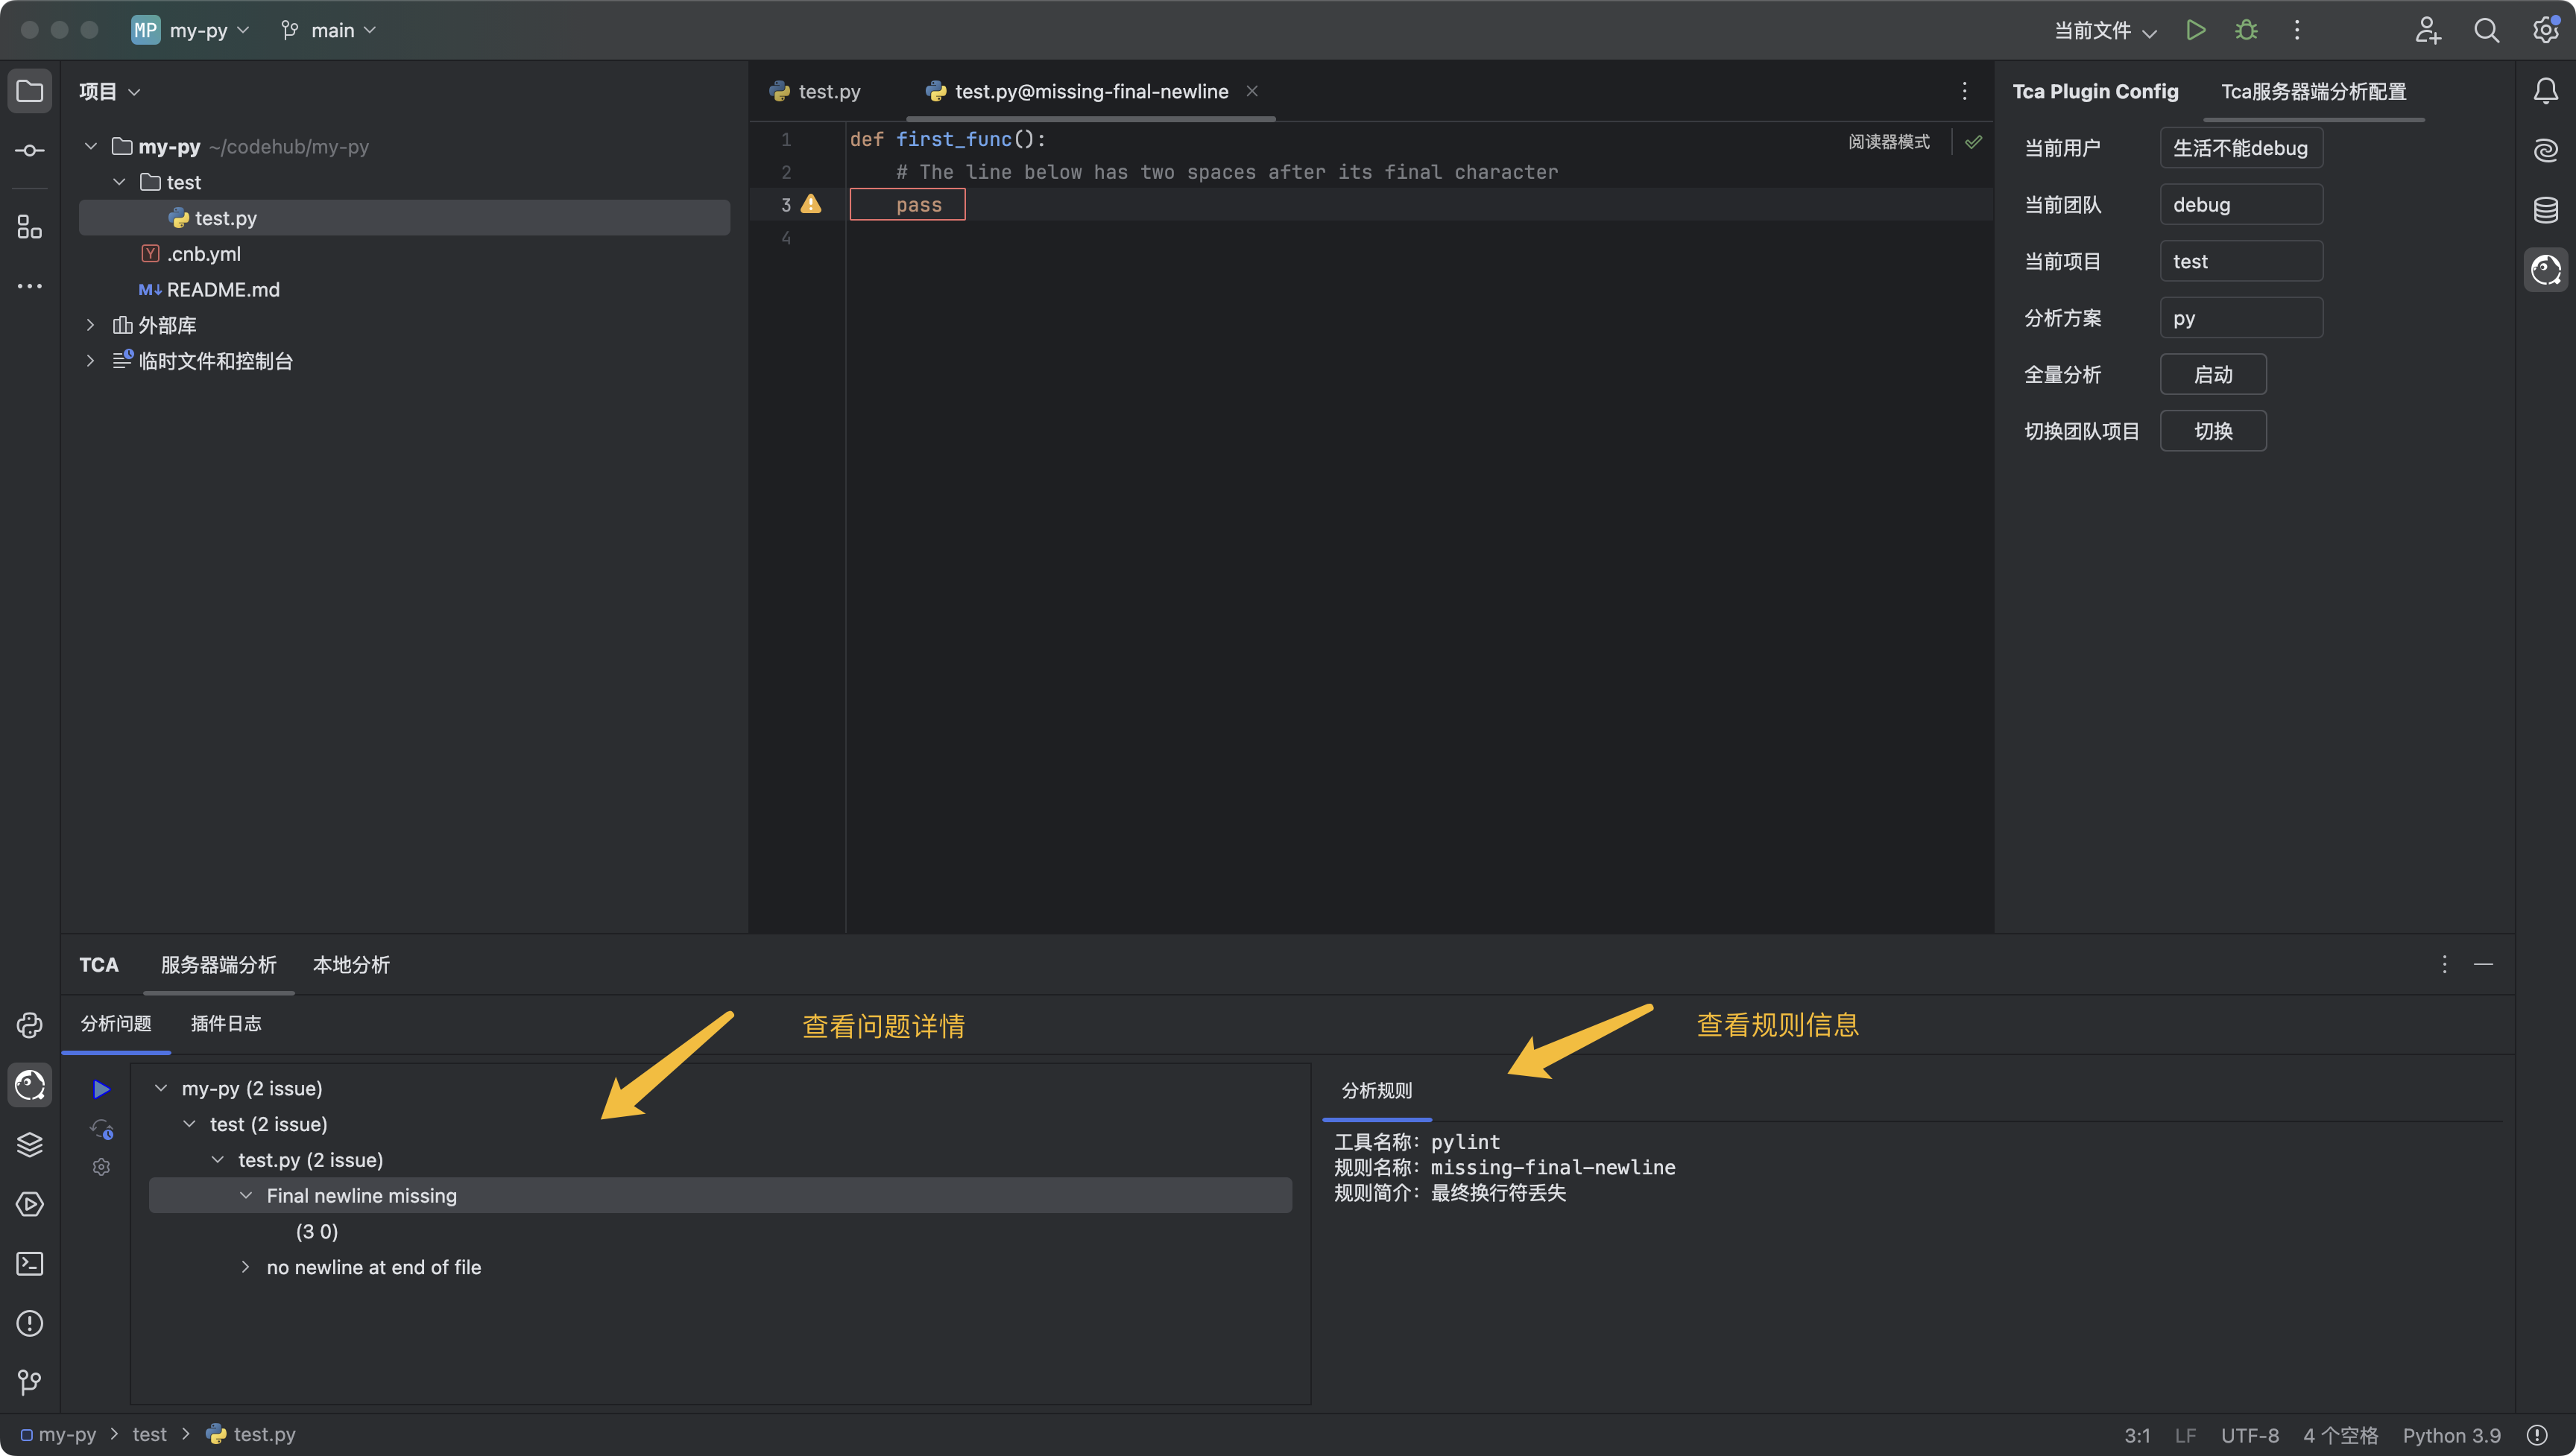2576x1456 pixels.
Task: Open the Database tool window icon
Action: click(2546, 210)
